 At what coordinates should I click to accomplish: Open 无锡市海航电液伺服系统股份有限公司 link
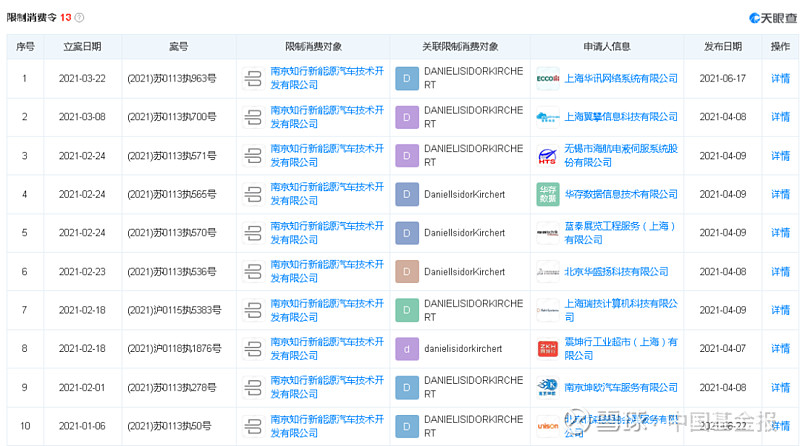[621, 156]
